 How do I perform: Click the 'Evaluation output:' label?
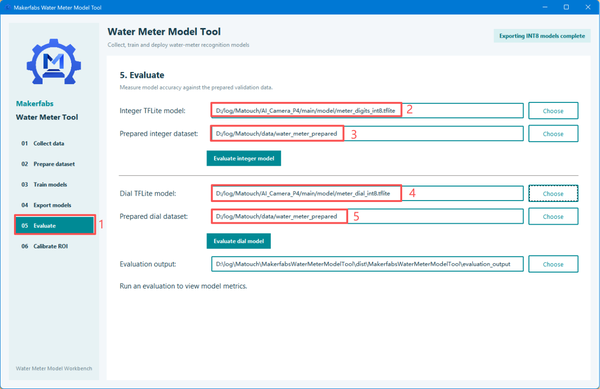(148, 264)
